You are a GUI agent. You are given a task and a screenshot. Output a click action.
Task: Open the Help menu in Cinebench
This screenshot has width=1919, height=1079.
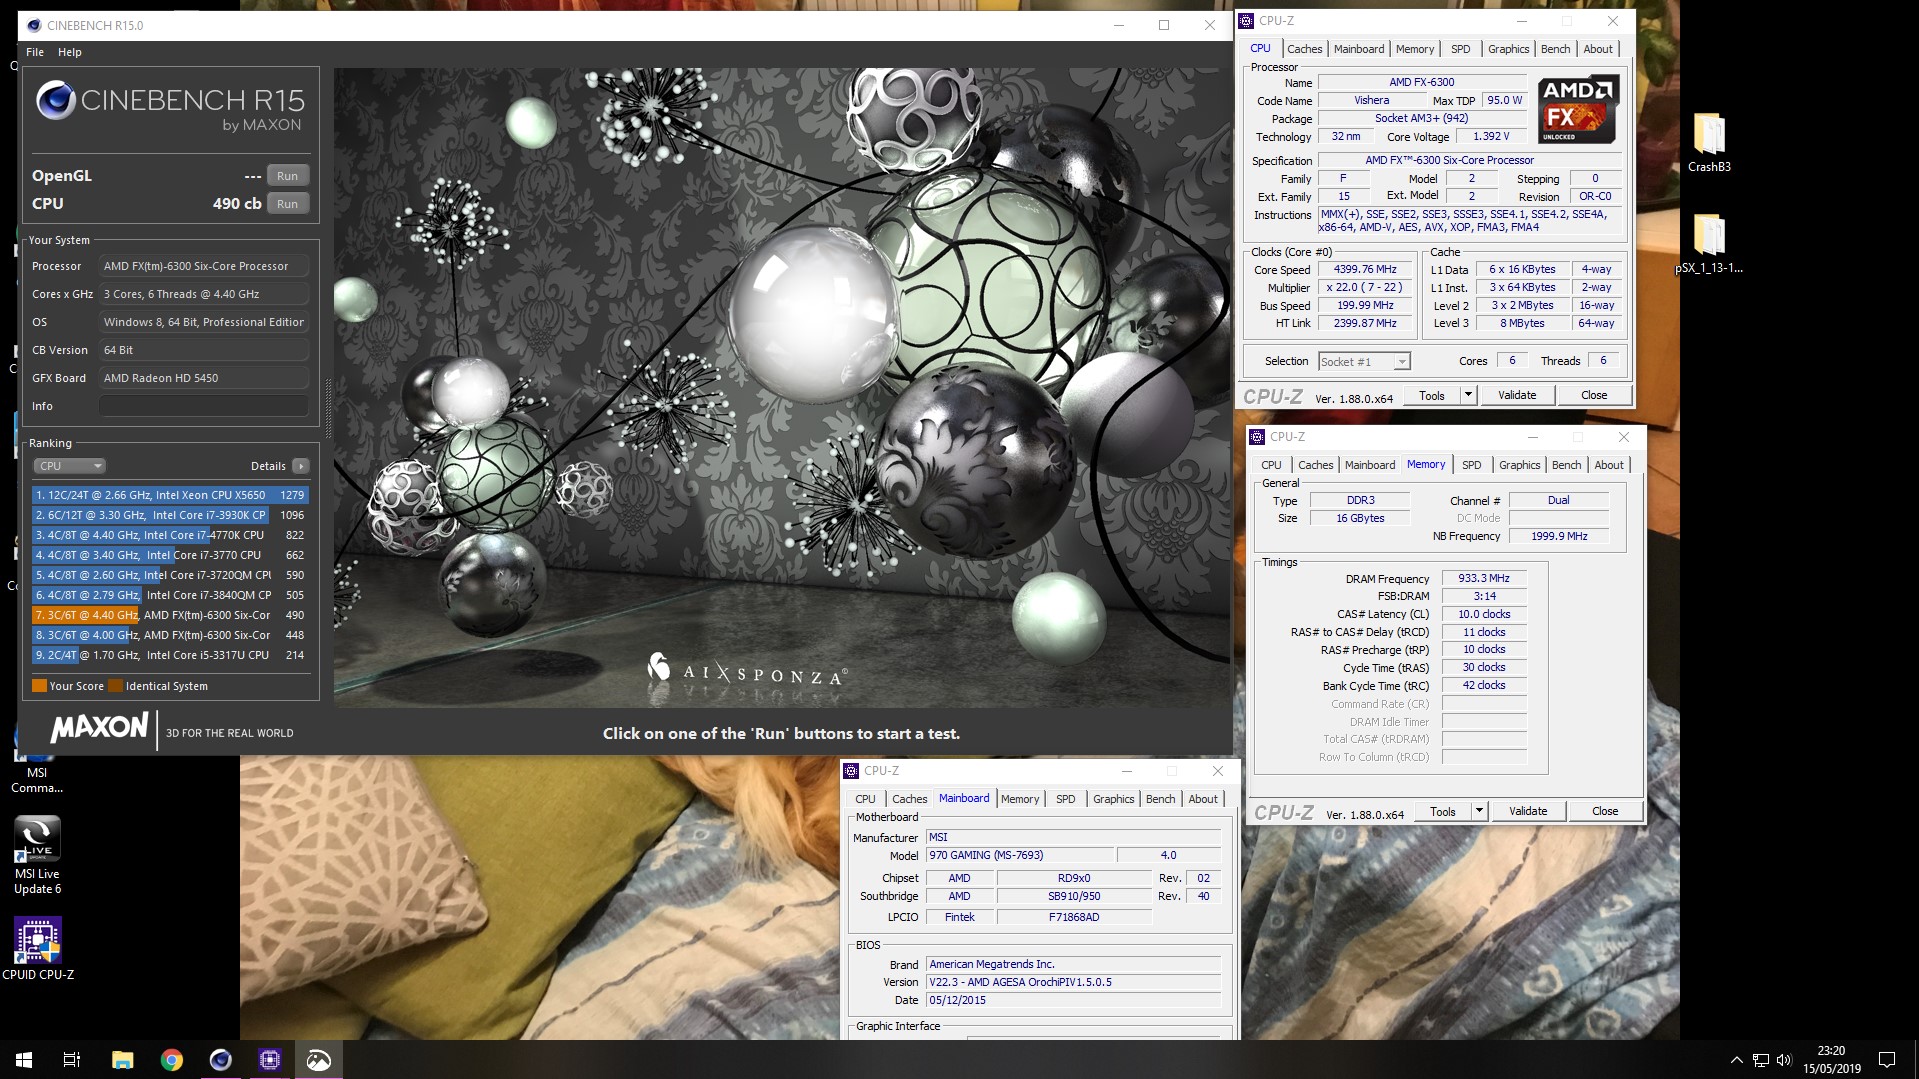(x=70, y=52)
